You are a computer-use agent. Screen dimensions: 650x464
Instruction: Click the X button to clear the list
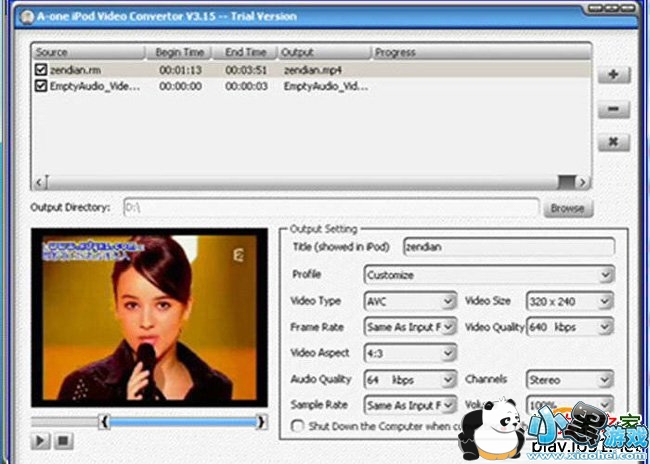point(614,142)
